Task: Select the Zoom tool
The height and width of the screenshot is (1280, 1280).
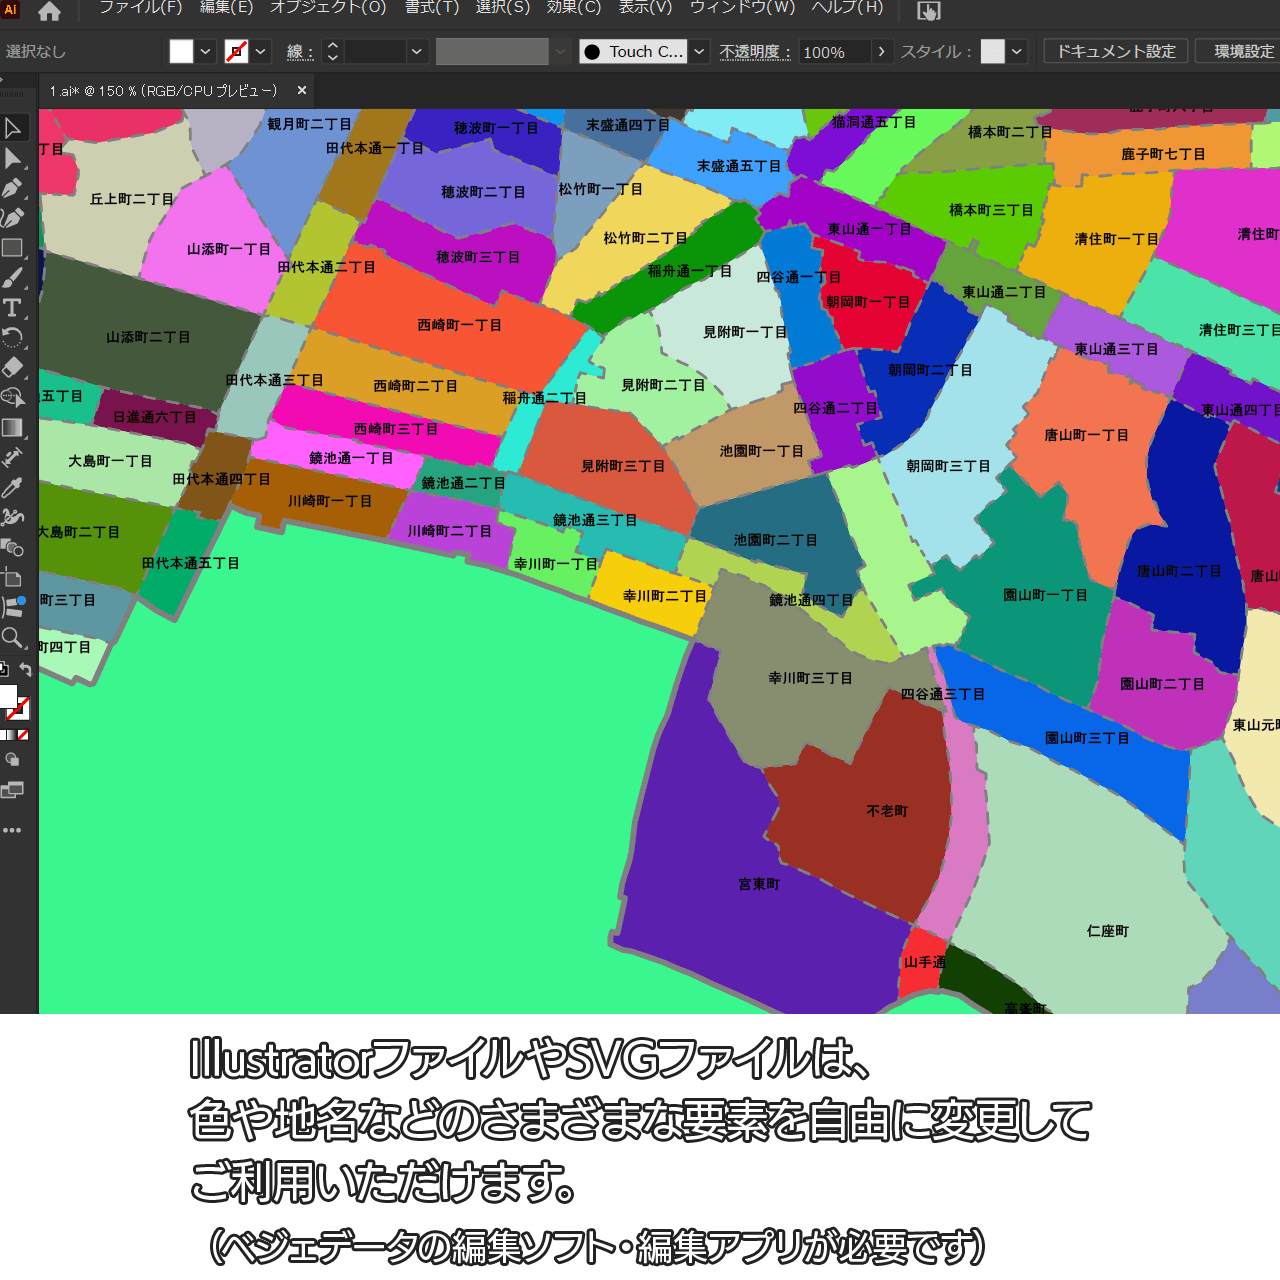Action: [13, 638]
